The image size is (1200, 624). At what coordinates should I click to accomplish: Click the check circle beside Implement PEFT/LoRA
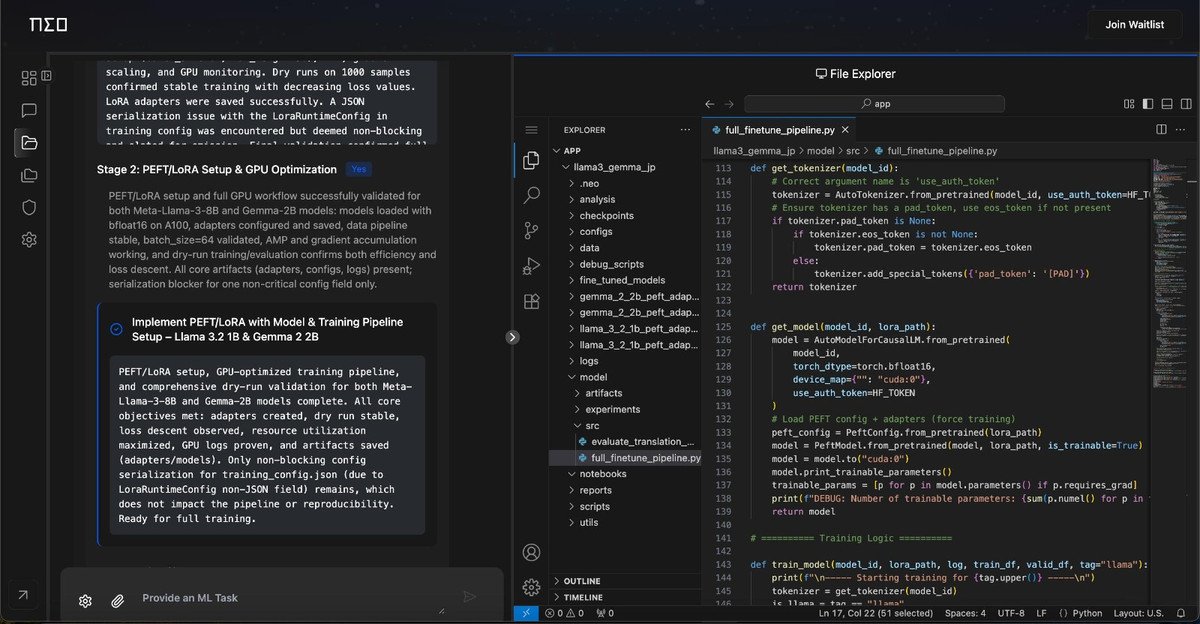pos(116,329)
